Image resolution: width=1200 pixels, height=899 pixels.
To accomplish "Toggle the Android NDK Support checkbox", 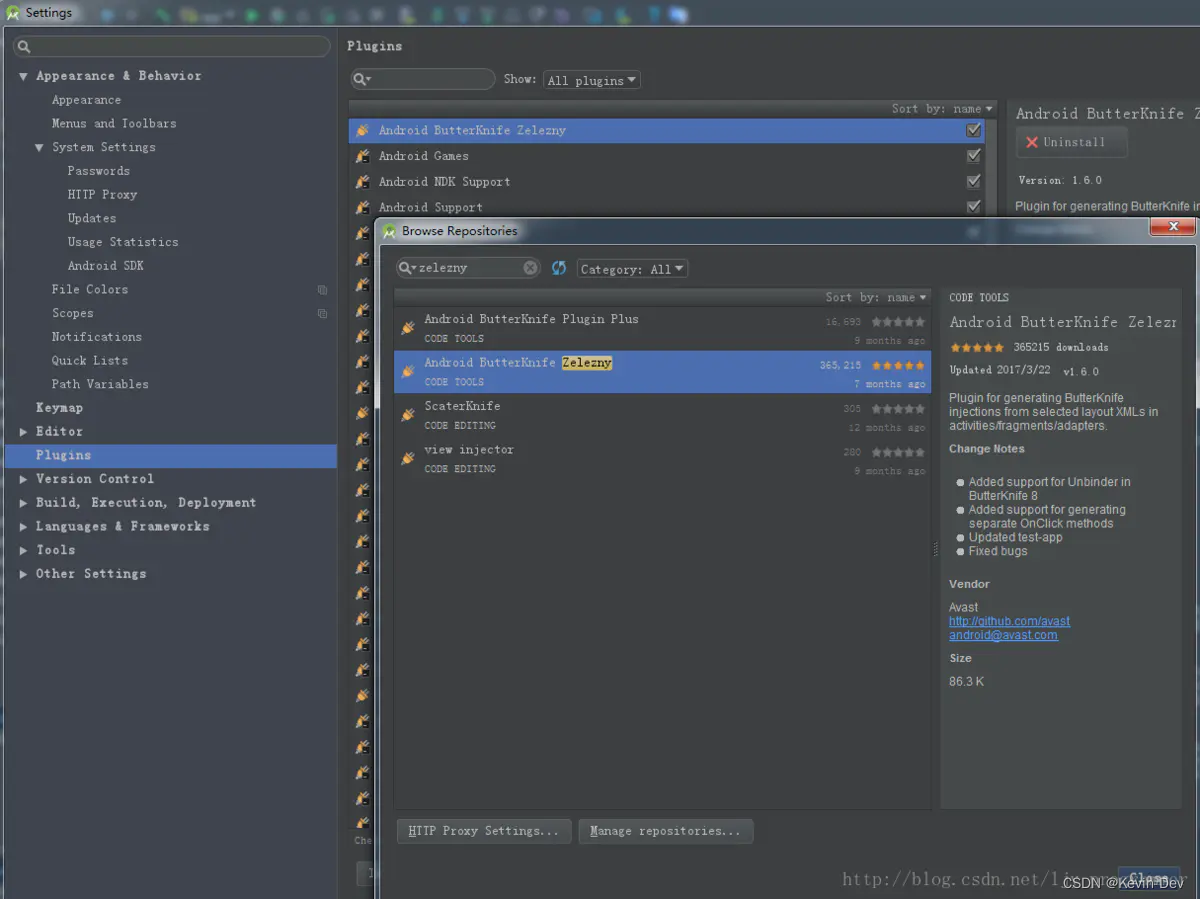I will [973, 182].
